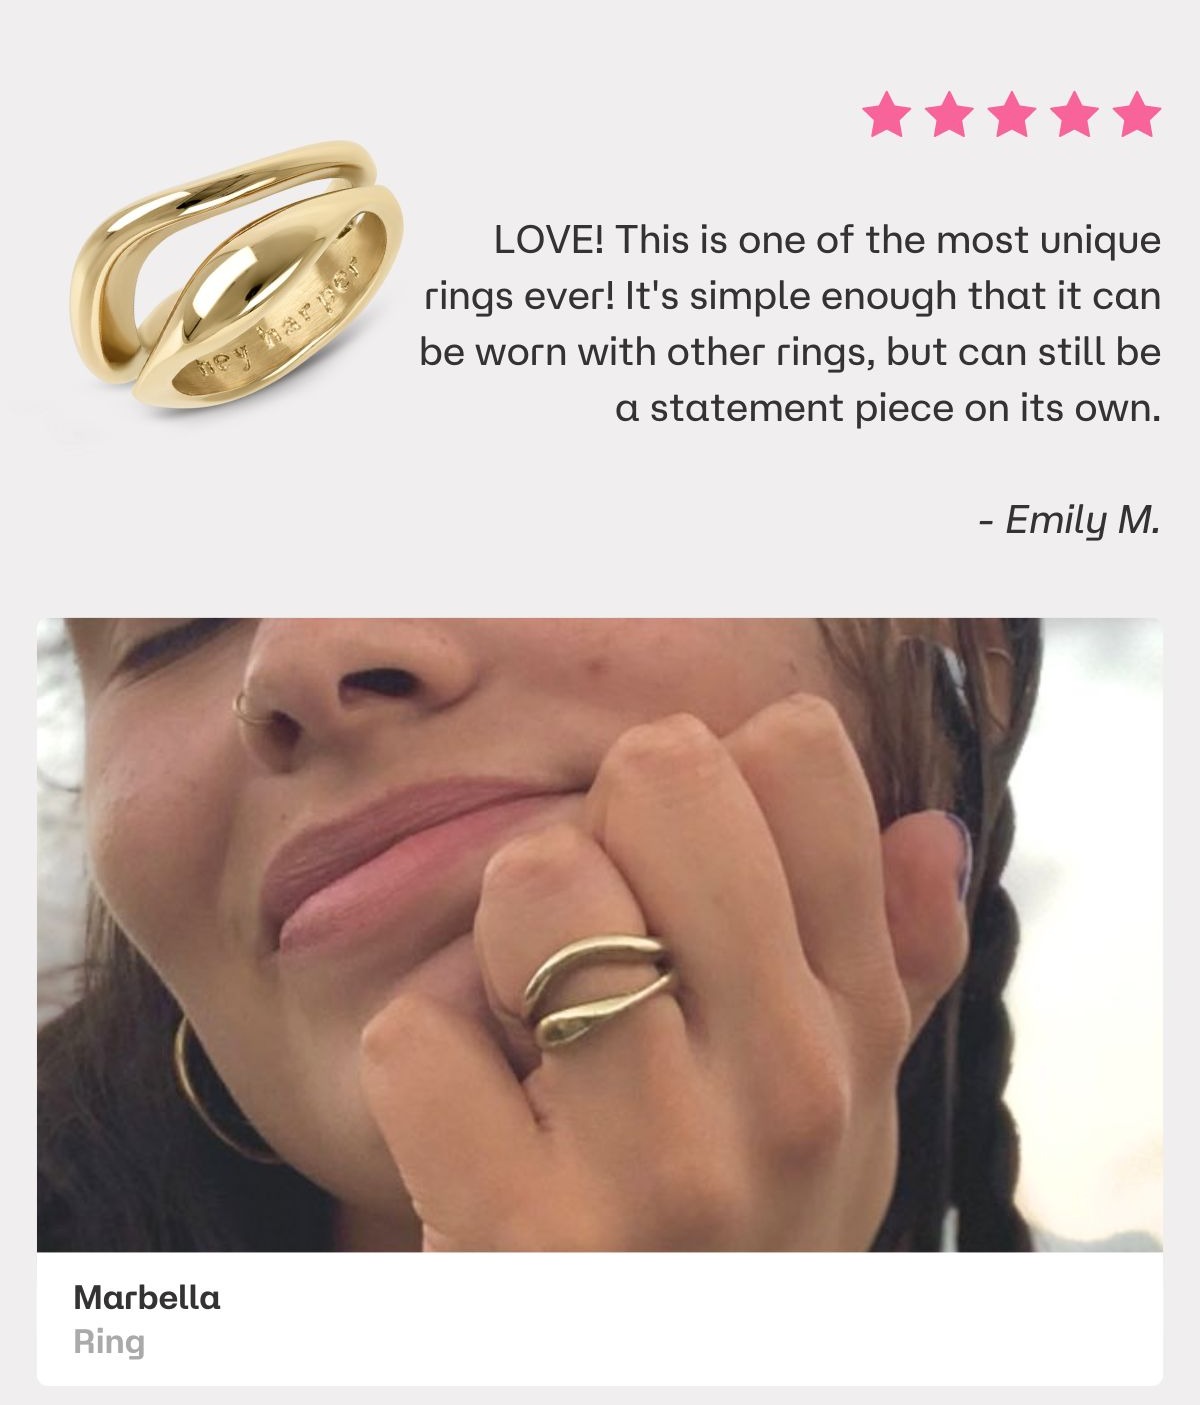Click the third pink rating star
The width and height of the screenshot is (1200, 1405).
point(1011,114)
